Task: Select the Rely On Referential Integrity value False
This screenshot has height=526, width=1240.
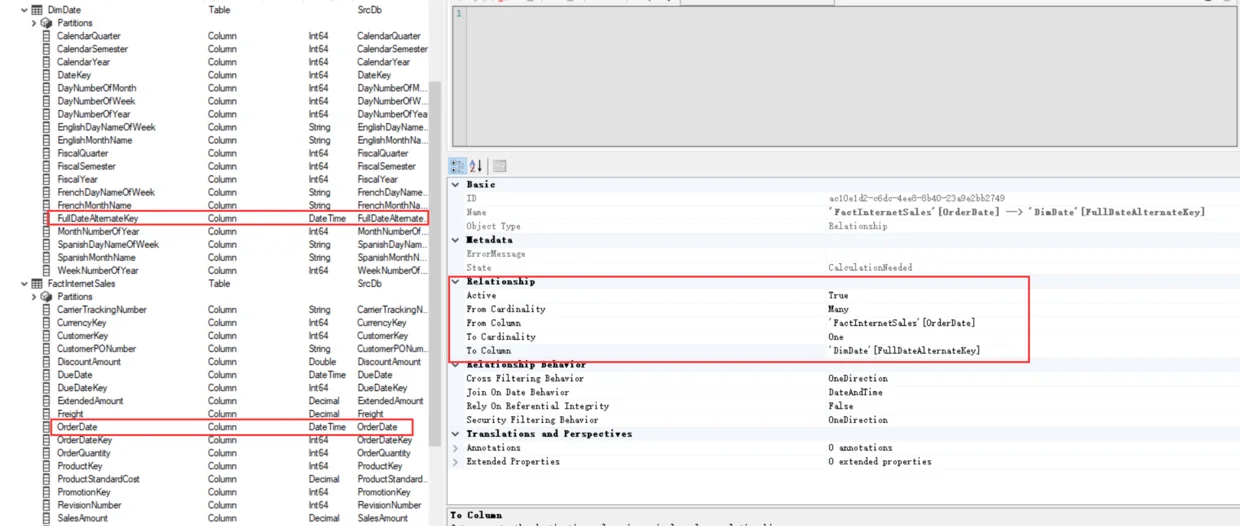Action: pos(841,406)
